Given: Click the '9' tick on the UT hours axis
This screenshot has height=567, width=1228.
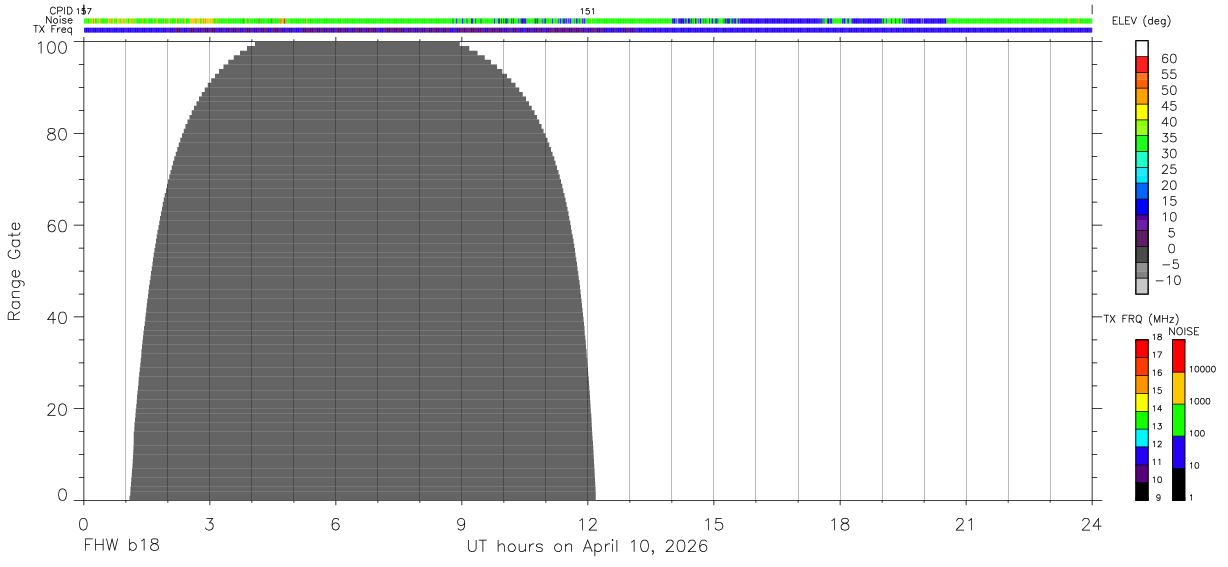Looking at the screenshot, I should coord(461,523).
